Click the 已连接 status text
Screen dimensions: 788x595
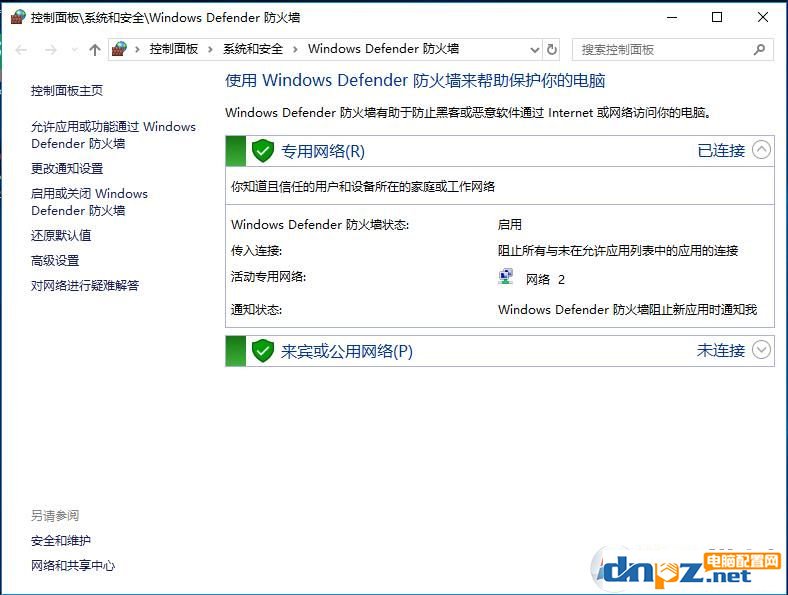pyautogui.click(x=721, y=150)
